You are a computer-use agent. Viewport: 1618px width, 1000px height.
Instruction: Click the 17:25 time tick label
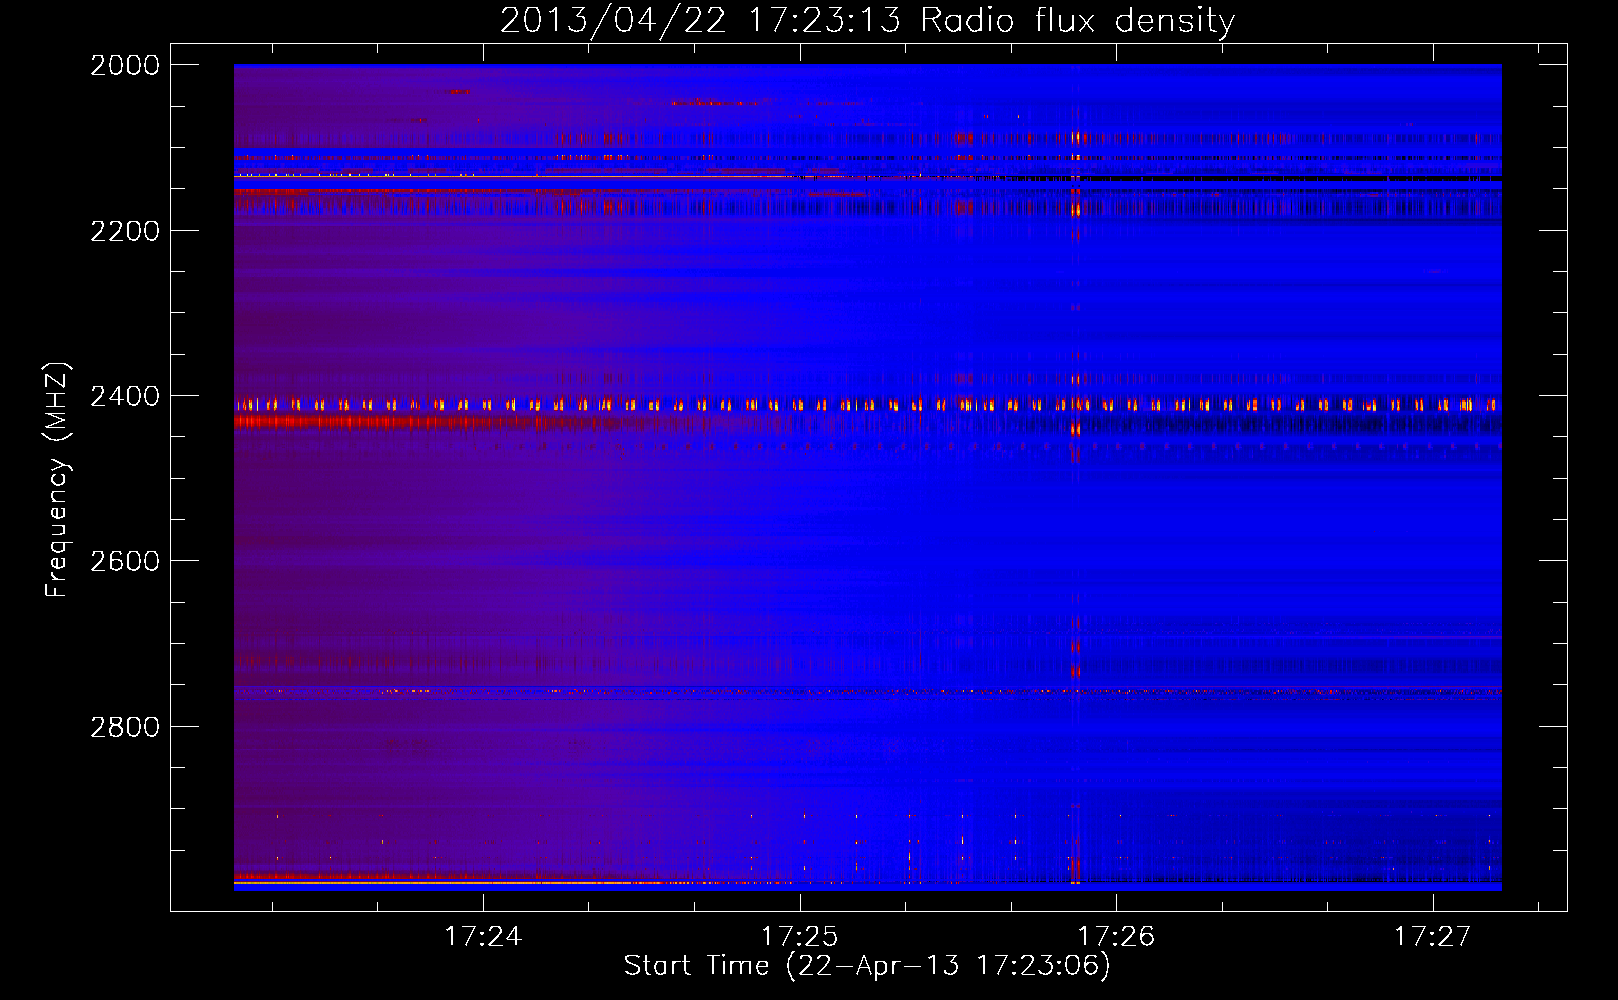click(x=800, y=937)
